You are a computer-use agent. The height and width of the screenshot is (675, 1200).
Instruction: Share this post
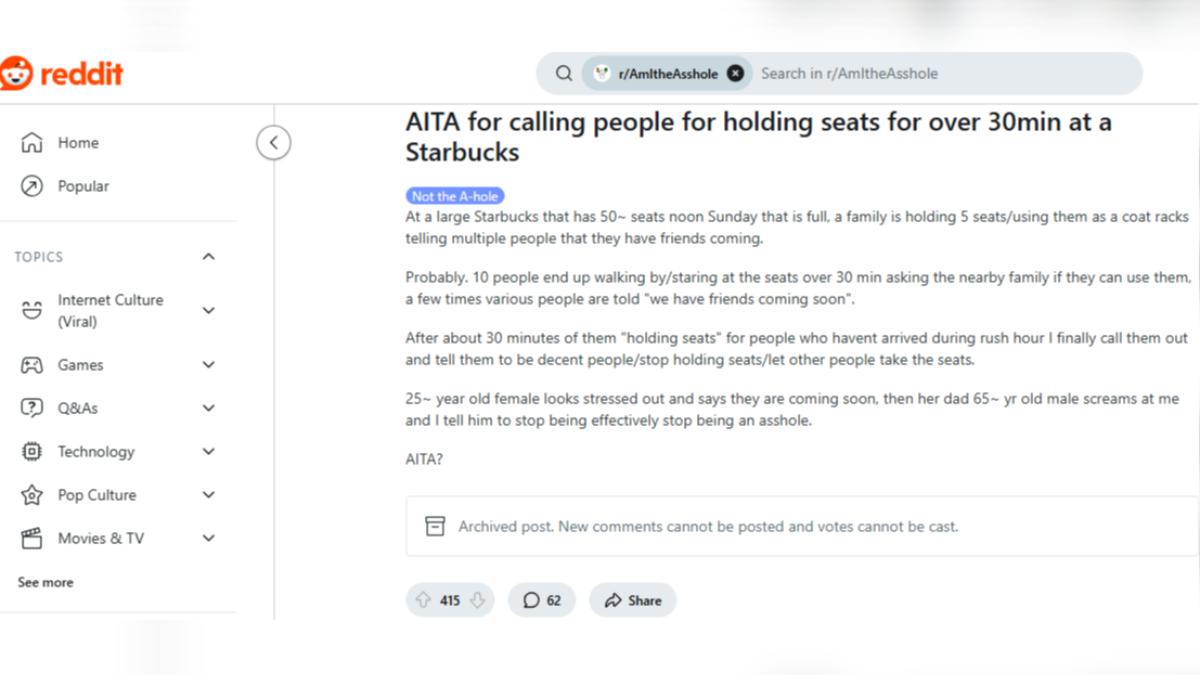pos(632,600)
